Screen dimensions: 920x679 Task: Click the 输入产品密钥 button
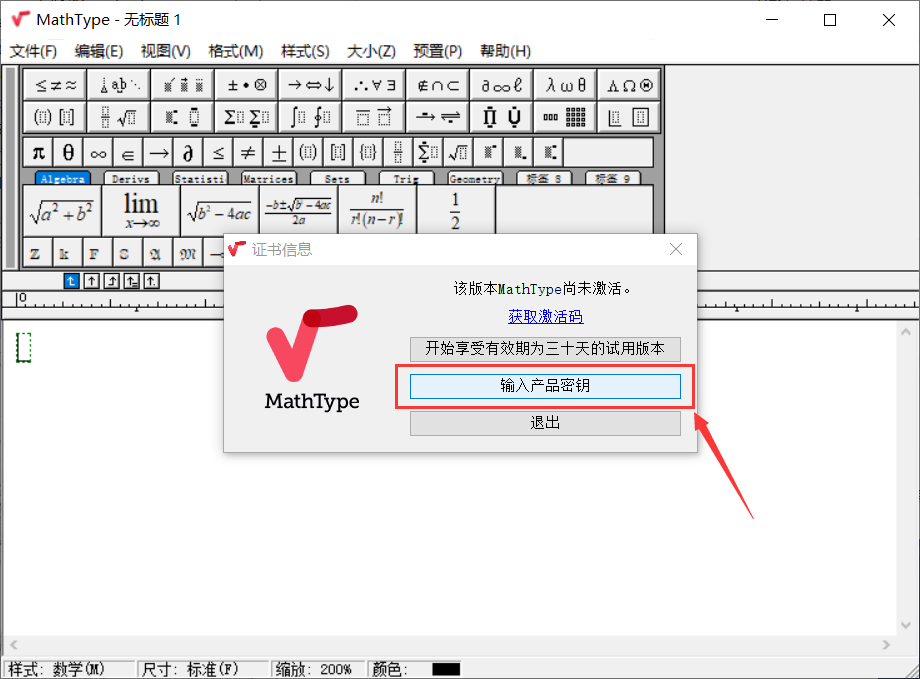545,386
